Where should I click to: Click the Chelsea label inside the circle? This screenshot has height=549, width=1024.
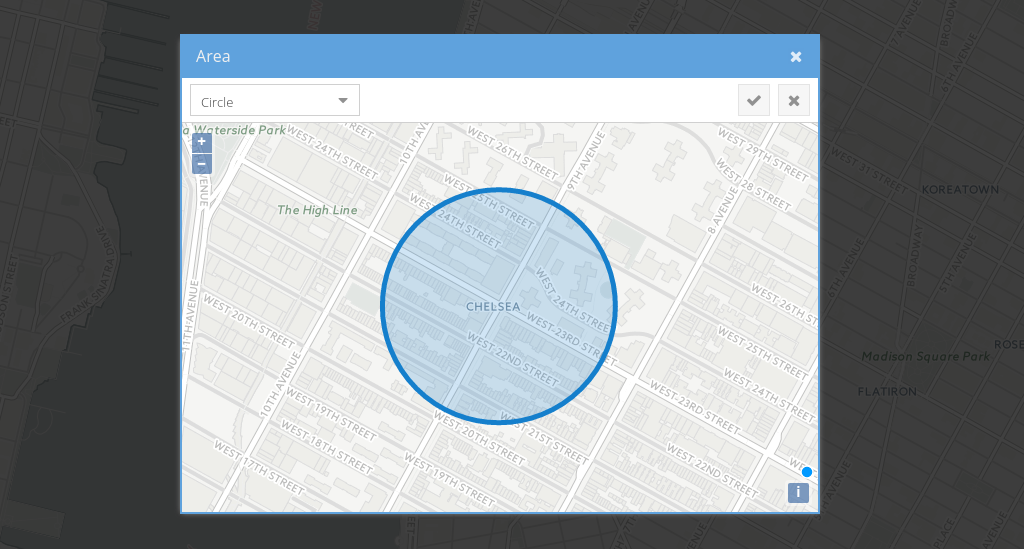(493, 306)
